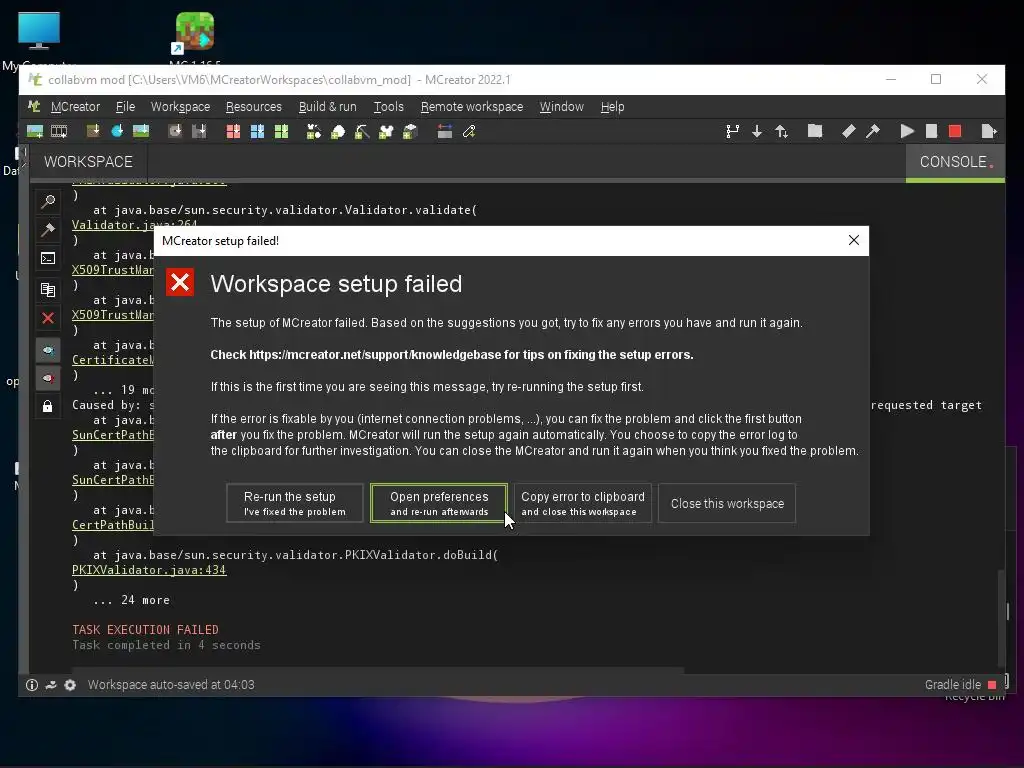The width and height of the screenshot is (1024, 768).
Task: Open the Build & run menu
Action: tap(327, 106)
